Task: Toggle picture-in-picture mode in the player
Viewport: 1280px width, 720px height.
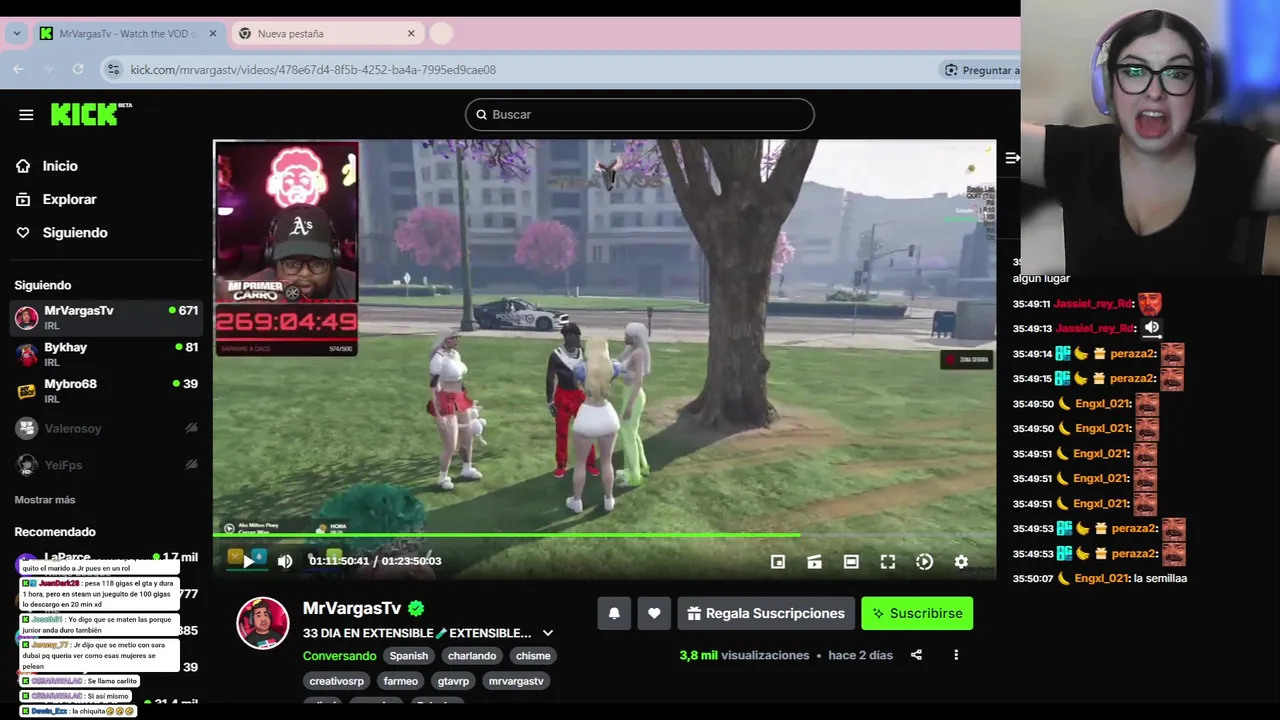Action: click(x=778, y=562)
